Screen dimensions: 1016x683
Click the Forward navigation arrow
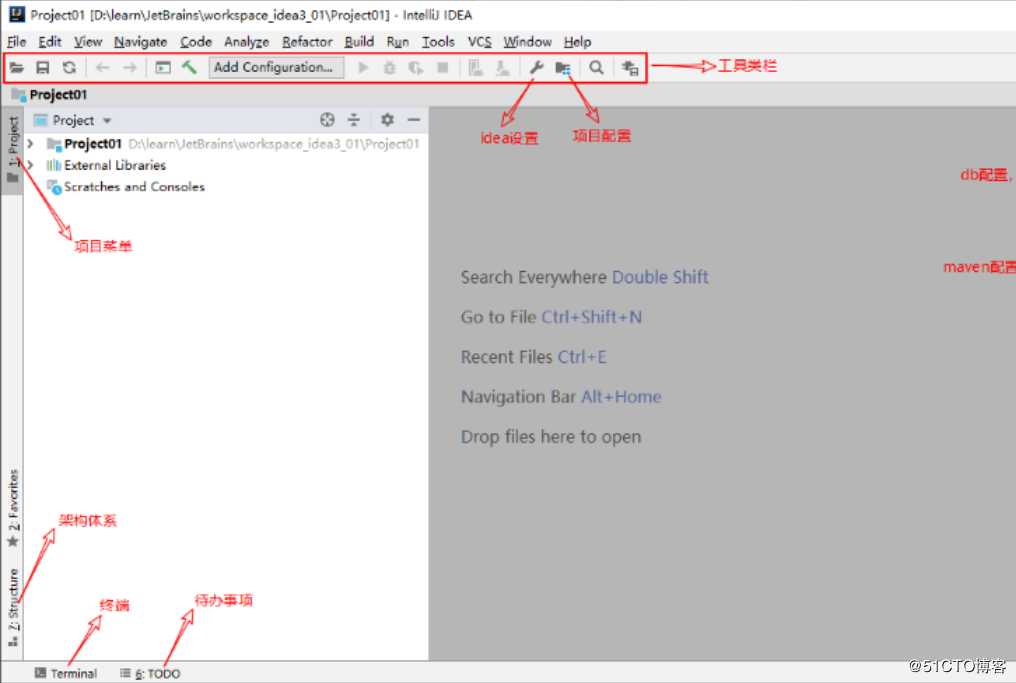point(130,67)
